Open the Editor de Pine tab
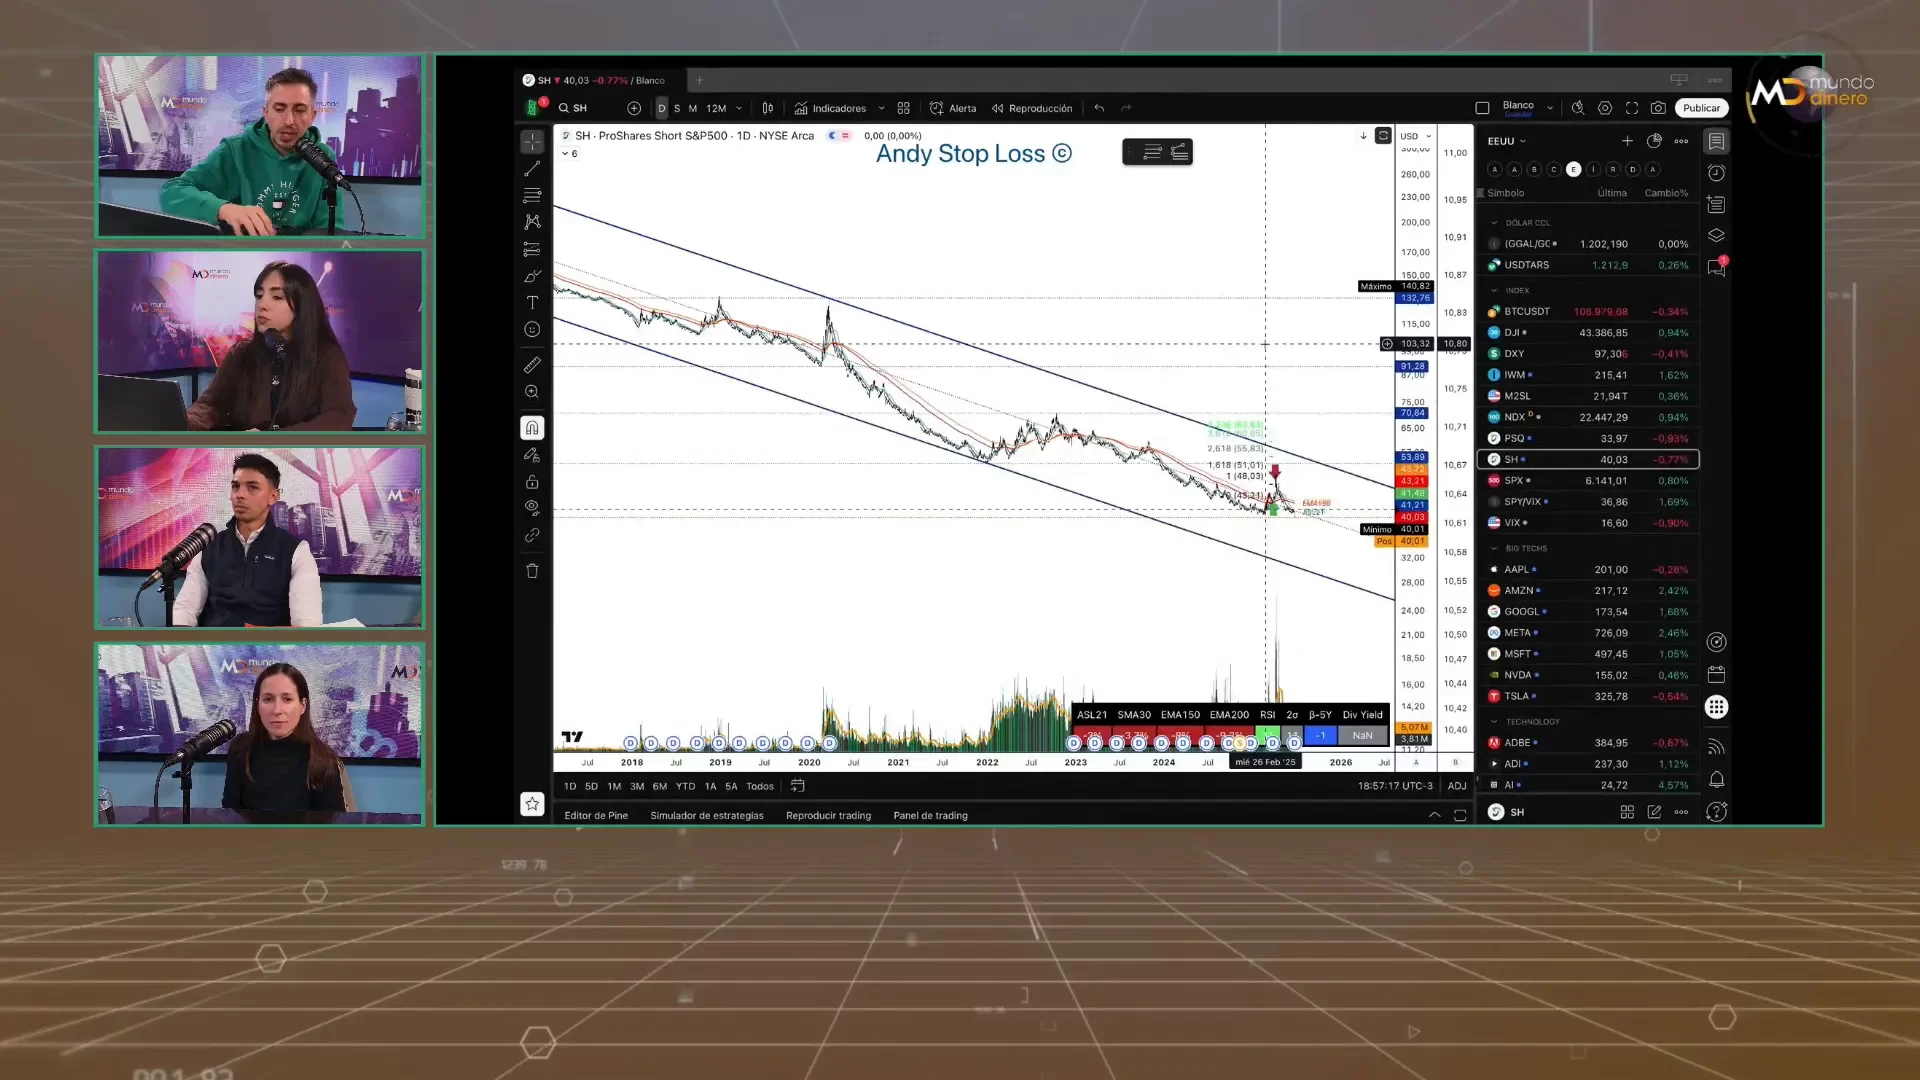Screen dimensions: 1920x1080 [596, 816]
